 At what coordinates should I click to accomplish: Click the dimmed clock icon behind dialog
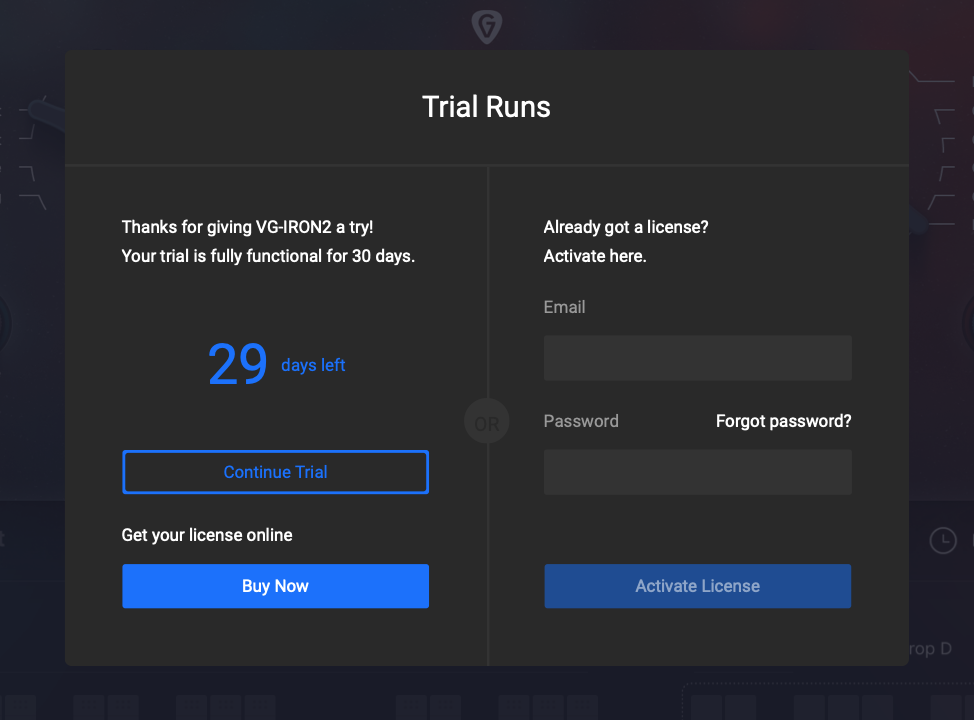[942, 540]
